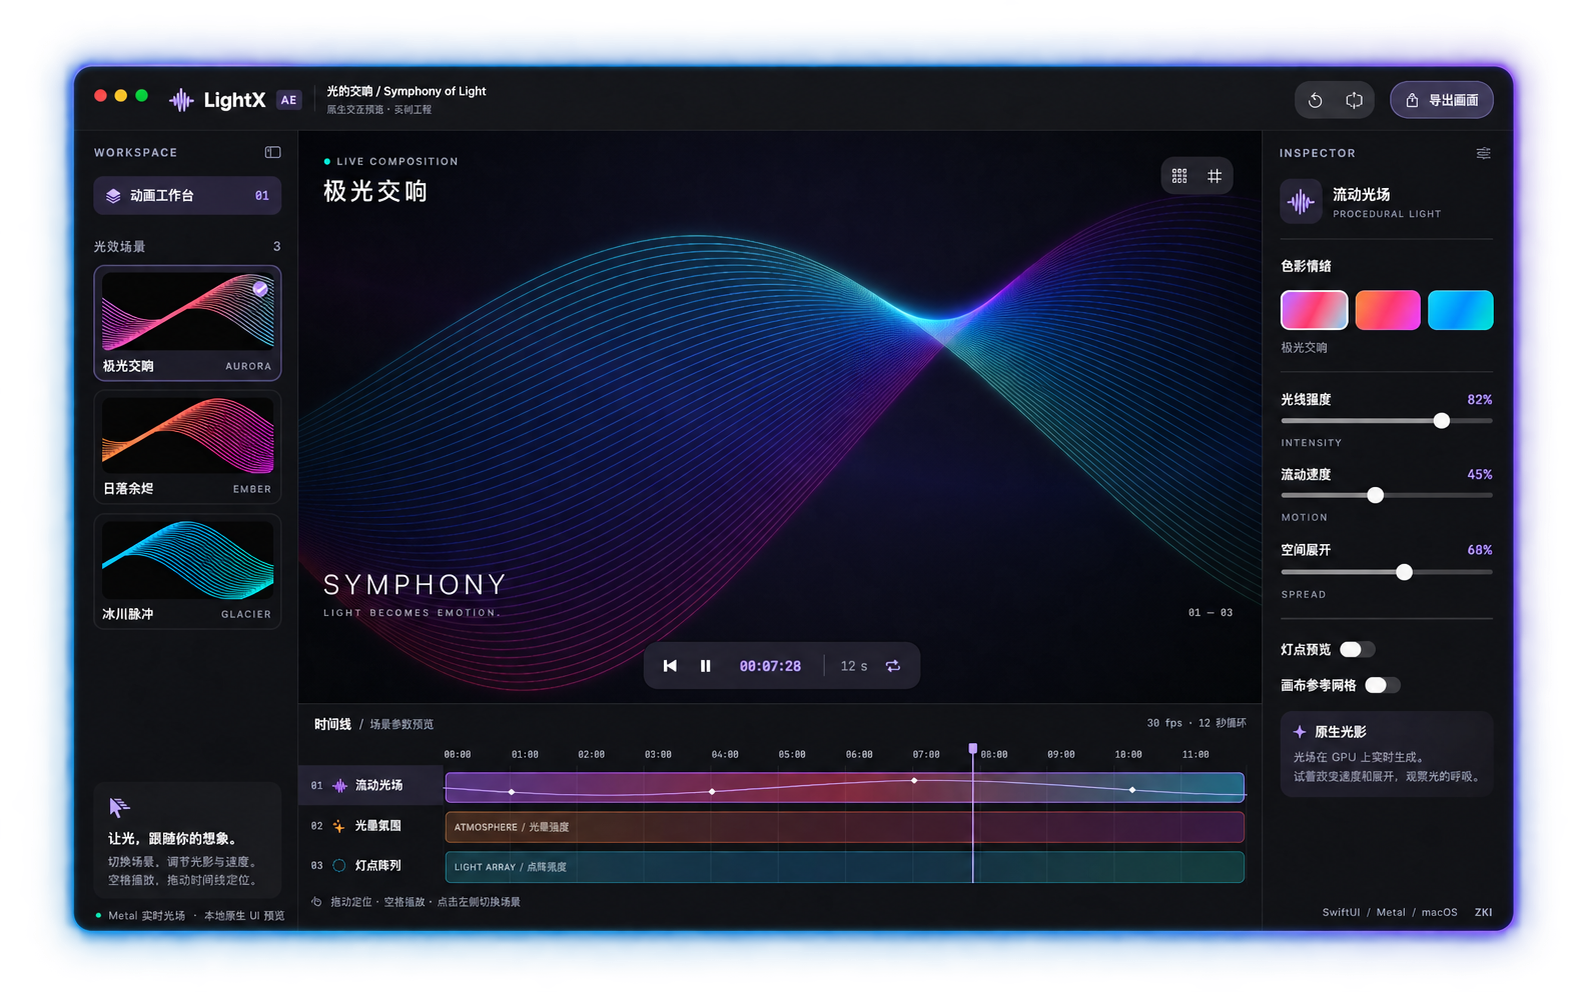Choose the orange-pink color swatch
Image resolution: width=1586 pixels, height=992 pixels.
(1388, 310)
